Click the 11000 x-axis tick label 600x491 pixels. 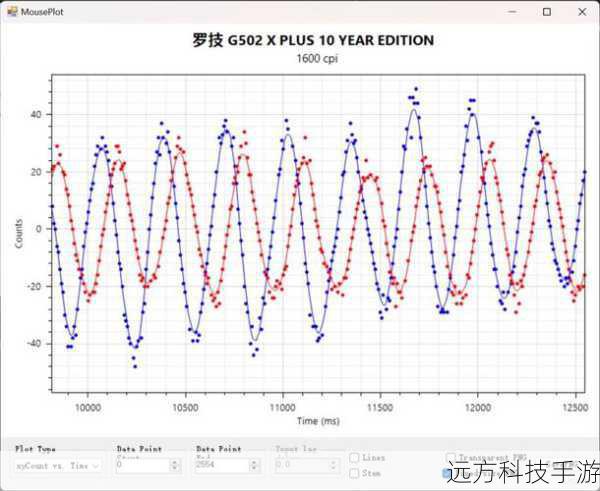[283, 408]
